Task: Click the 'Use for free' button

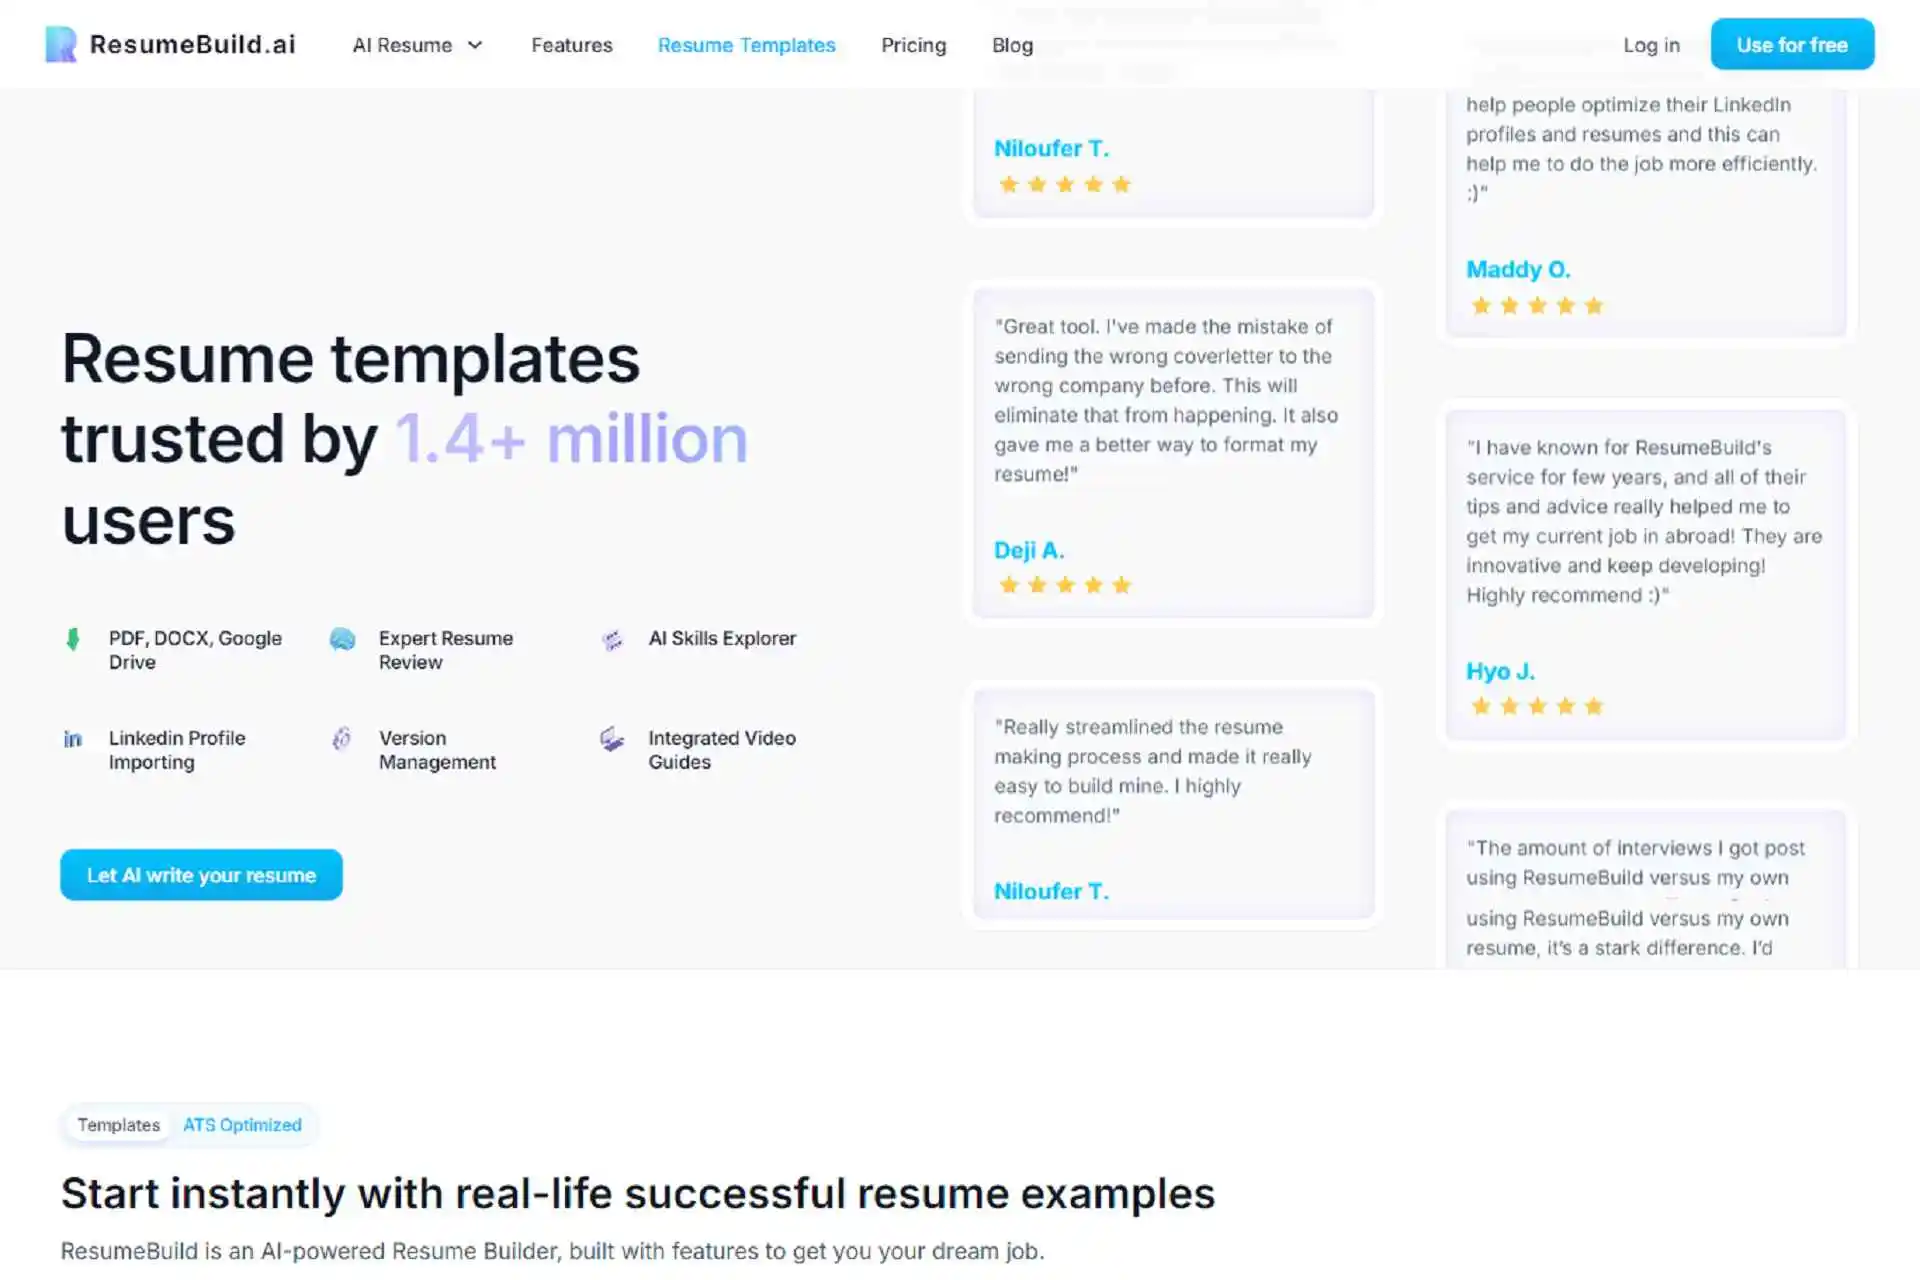Action: 1793,44
